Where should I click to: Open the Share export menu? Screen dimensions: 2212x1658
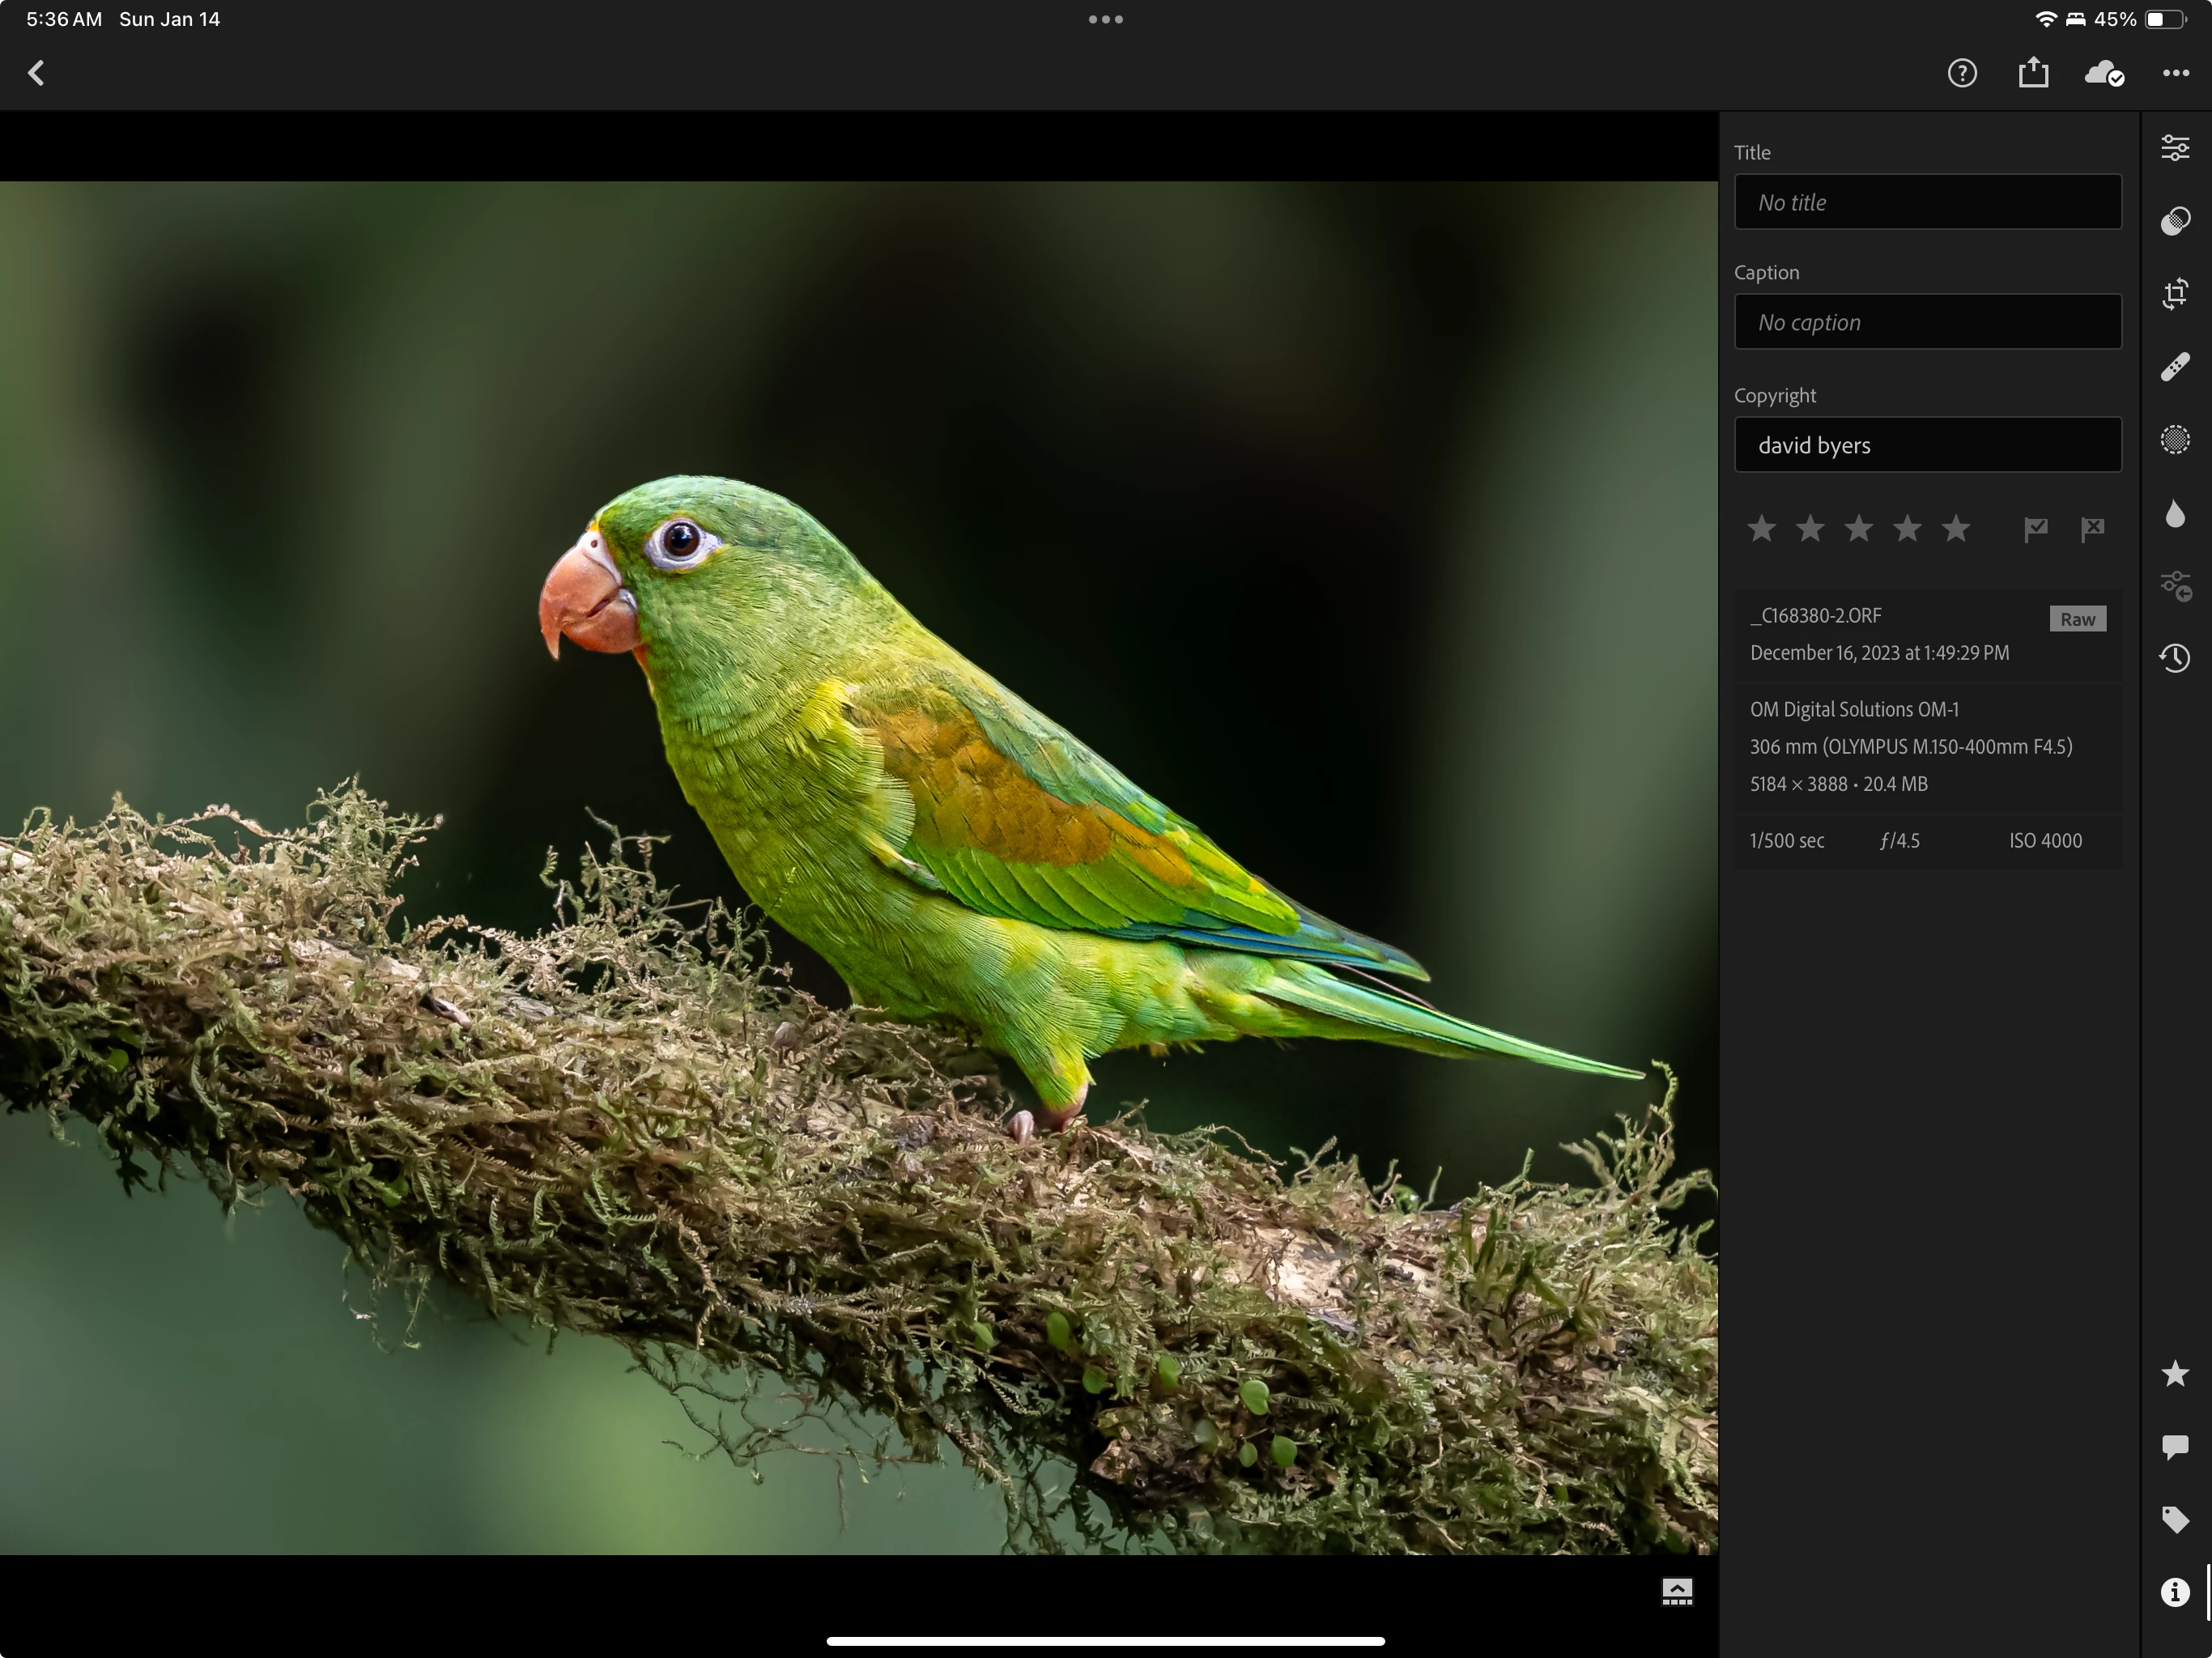click(x=2033, y=73)
